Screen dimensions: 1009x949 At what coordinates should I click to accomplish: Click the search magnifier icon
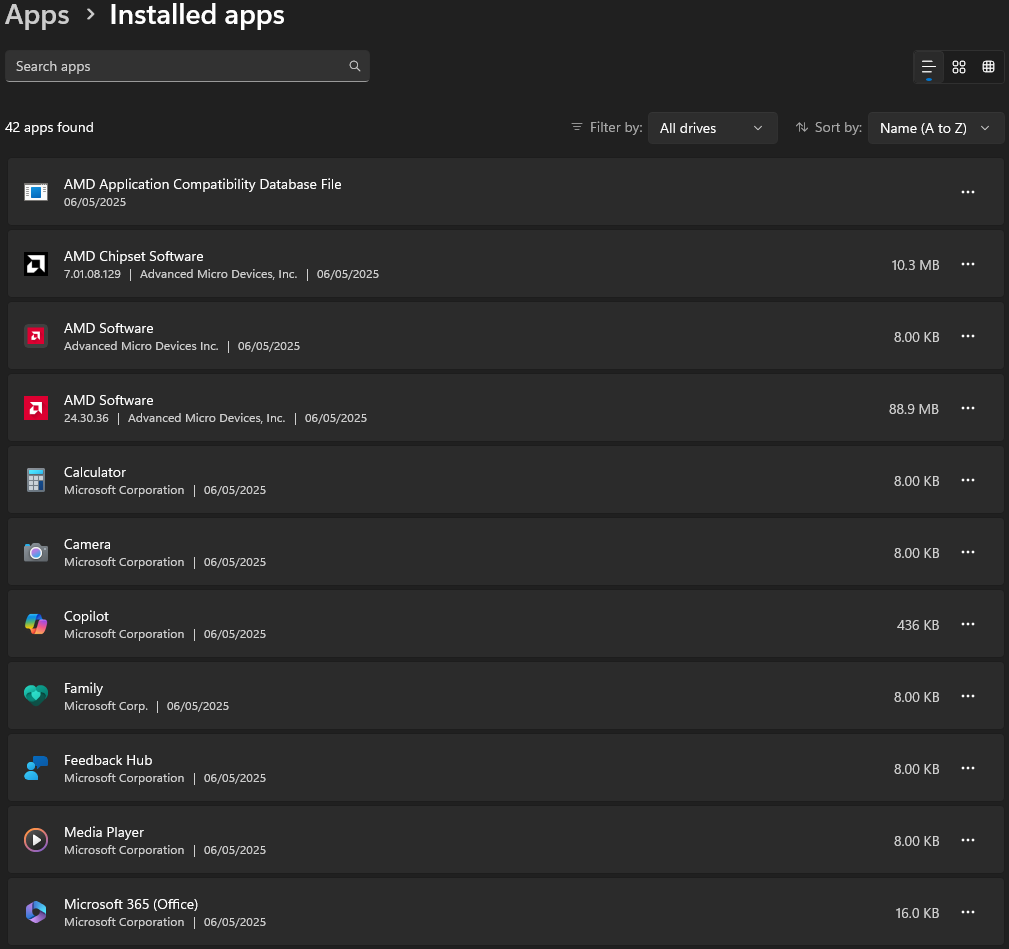pos(355,66)
